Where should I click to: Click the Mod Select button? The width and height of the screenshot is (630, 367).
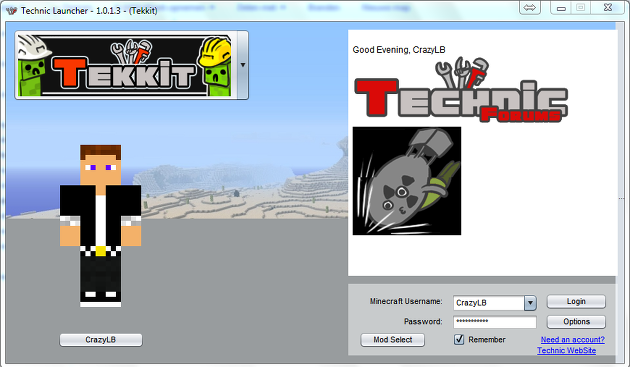(393, 340)
